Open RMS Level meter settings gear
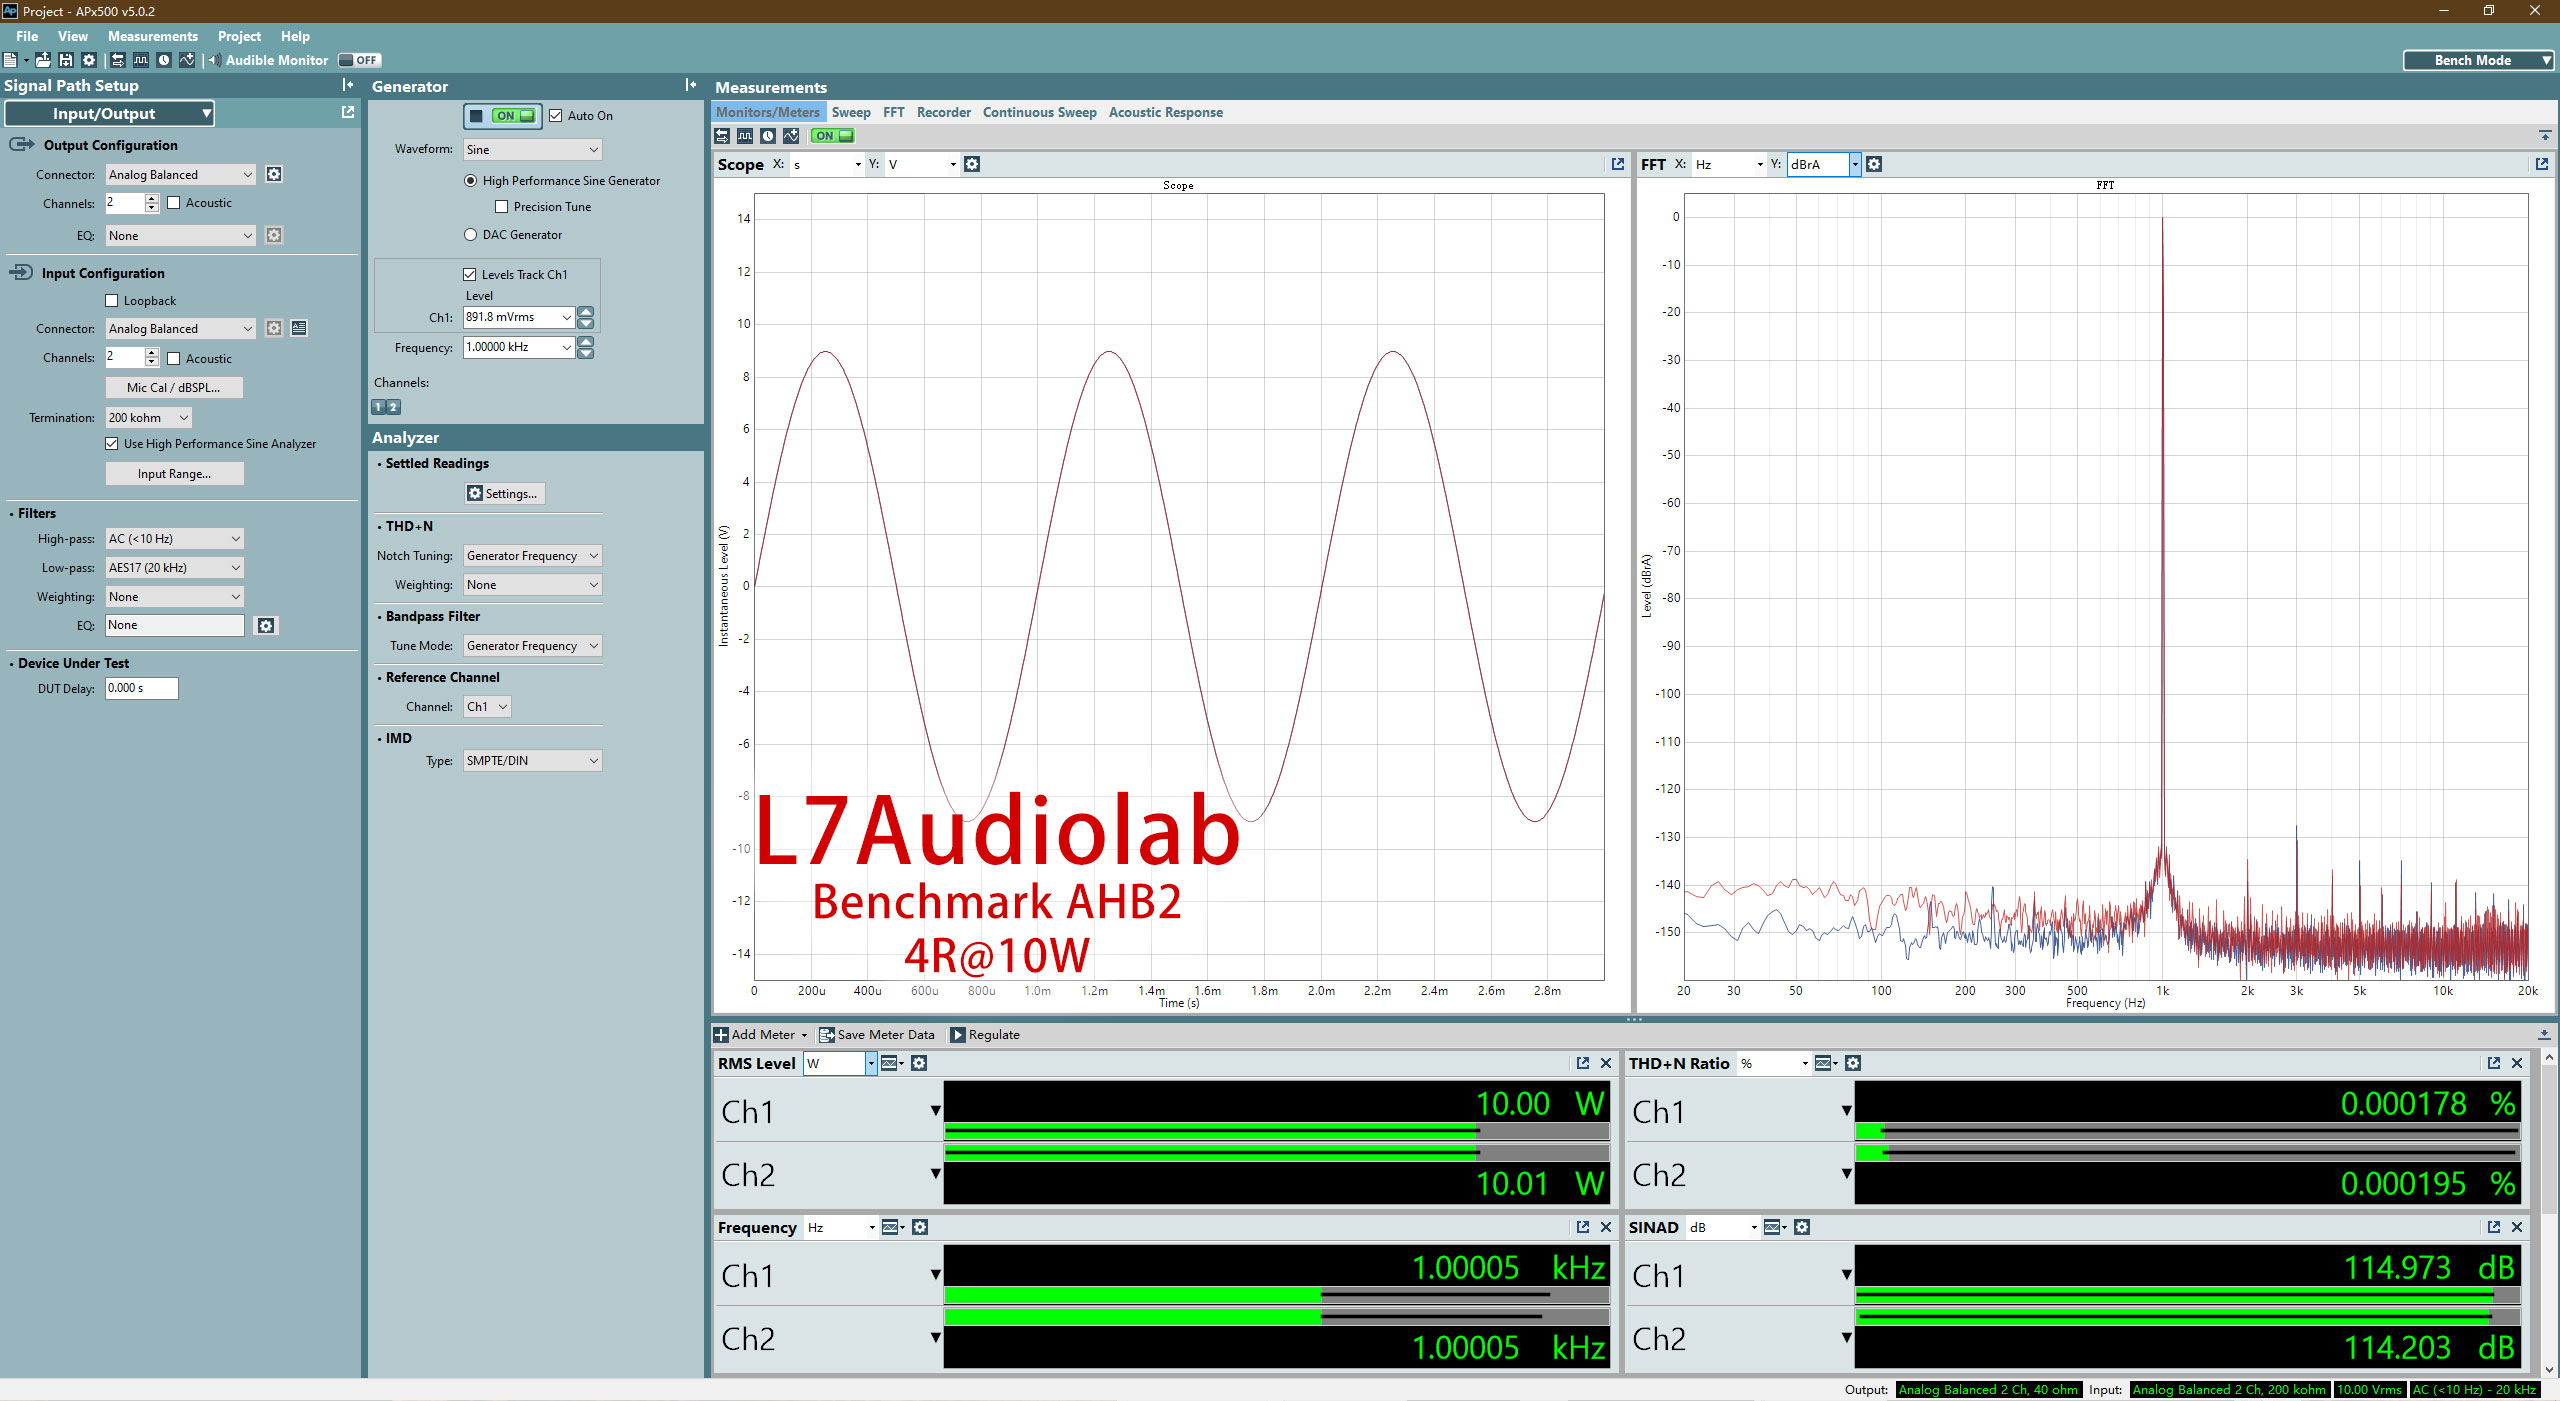The width and height of the screenshot is (2560, 1401). click(919, 1063)
